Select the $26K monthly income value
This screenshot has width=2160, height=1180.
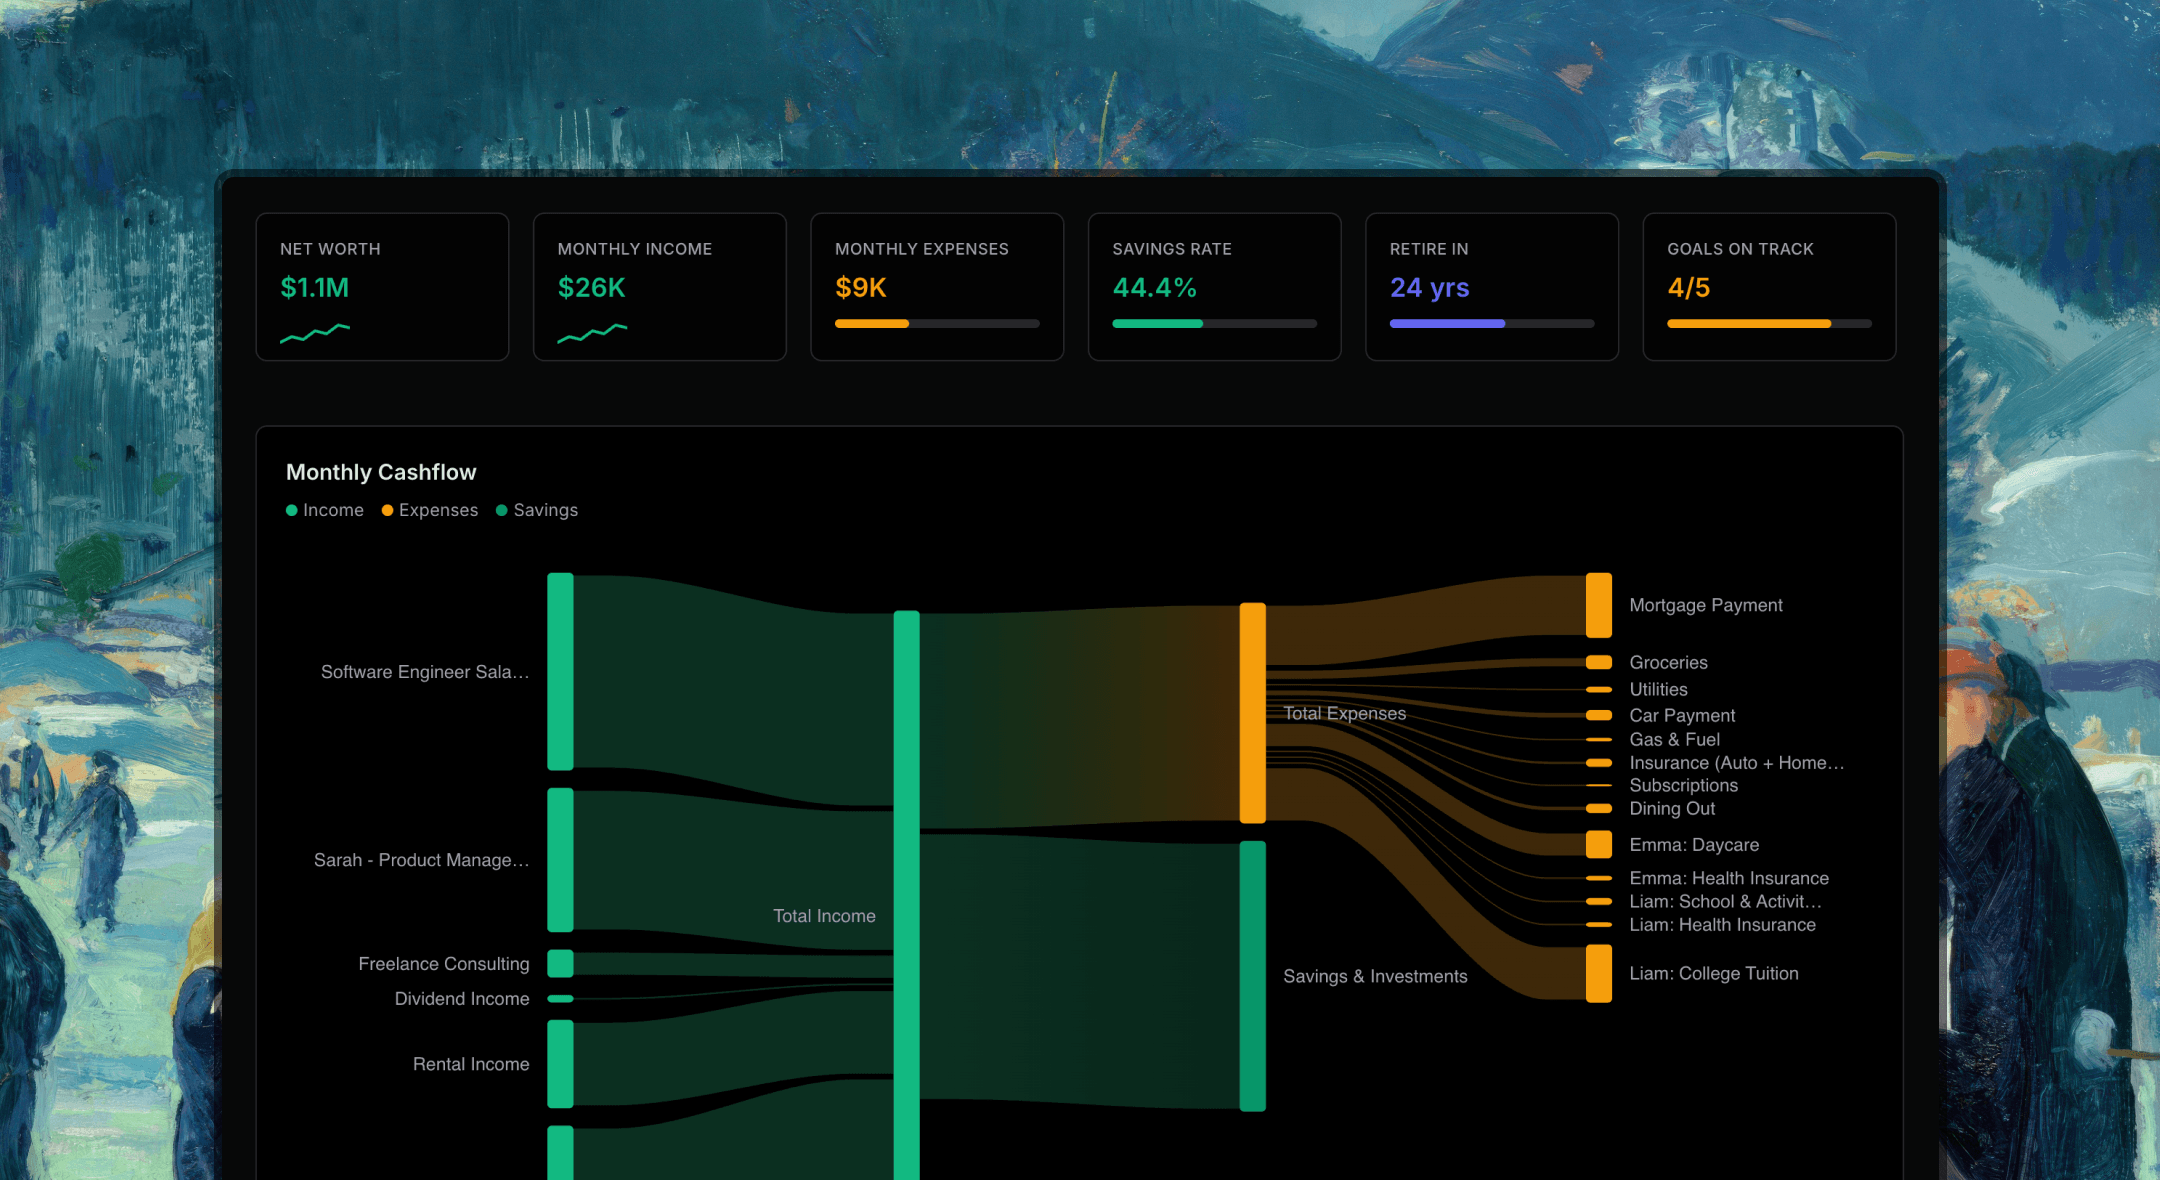[592, 288]
